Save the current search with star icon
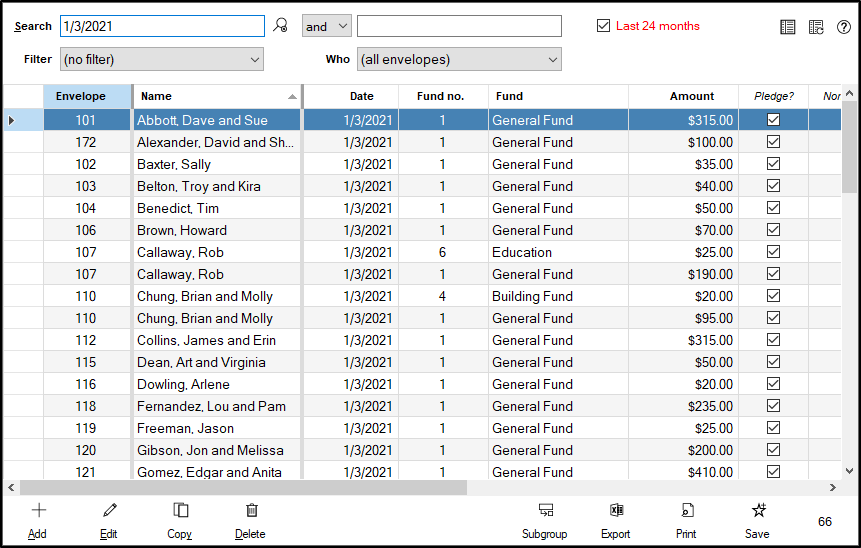 click(758, 518)
